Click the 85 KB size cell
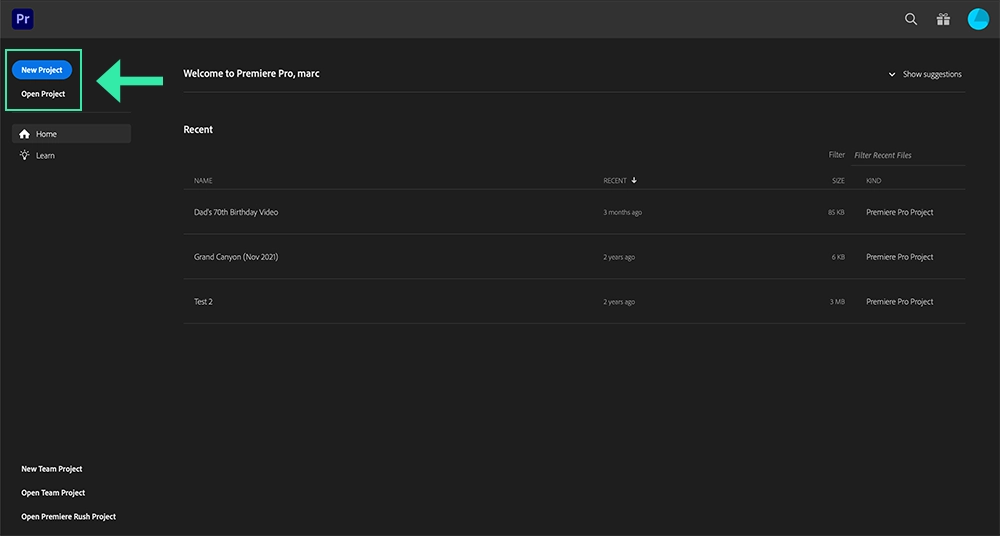This screenshot has height=536, width=1000. pyautogui.click(x=836, y=212)
